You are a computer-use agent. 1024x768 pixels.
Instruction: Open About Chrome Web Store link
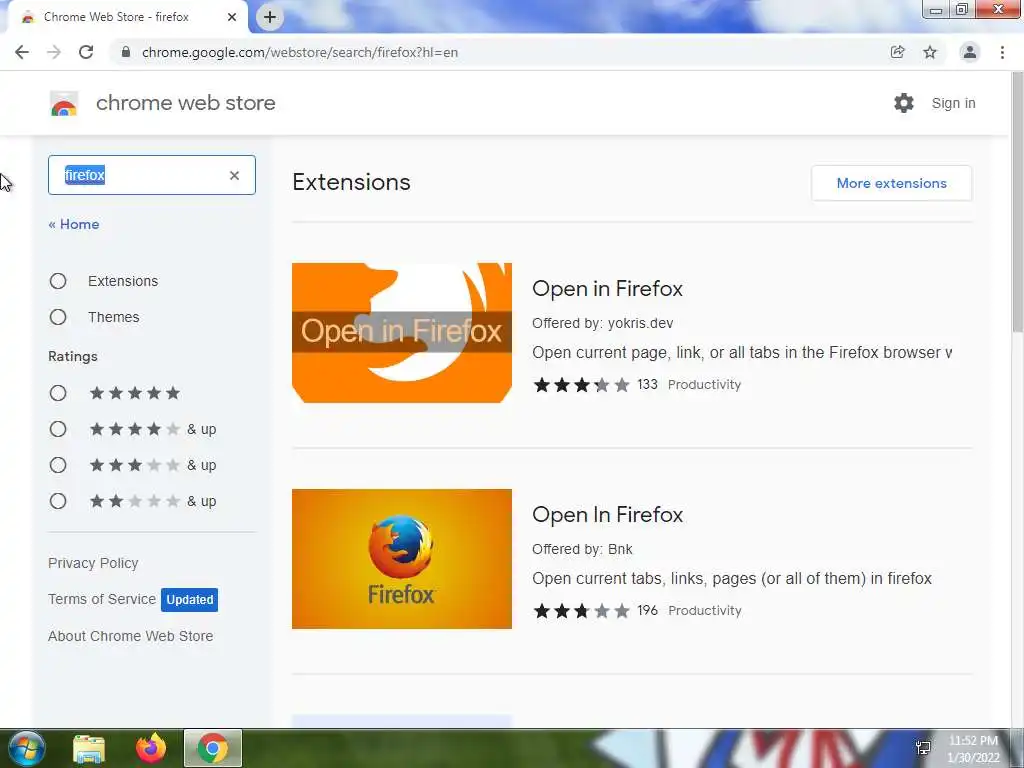[x=131, y=636]
